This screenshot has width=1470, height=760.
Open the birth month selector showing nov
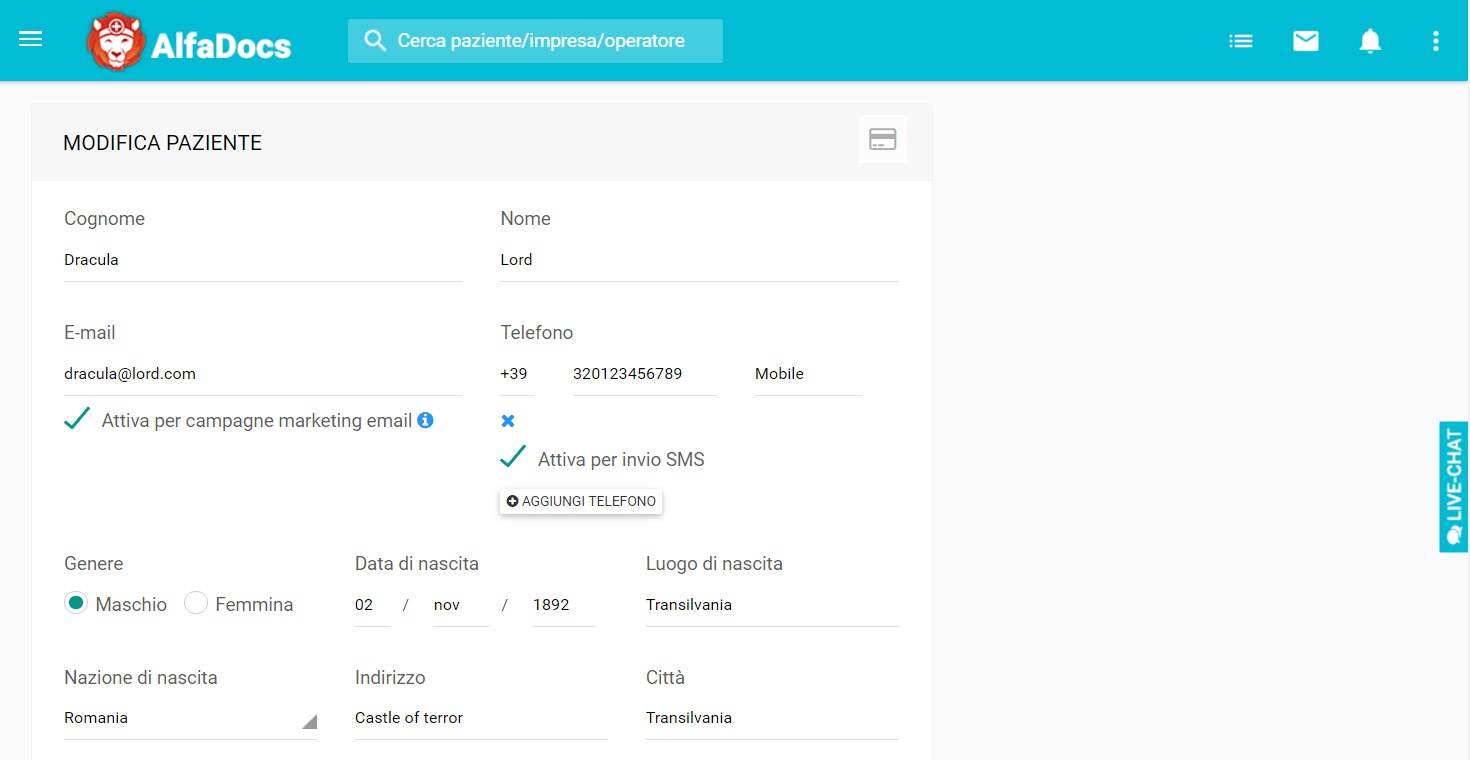pyautogui.click(x=460, y=605)
